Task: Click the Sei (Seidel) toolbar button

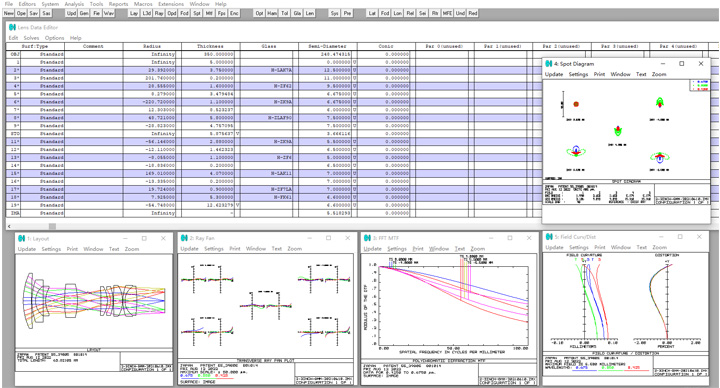Action: [x=422, y=13]
